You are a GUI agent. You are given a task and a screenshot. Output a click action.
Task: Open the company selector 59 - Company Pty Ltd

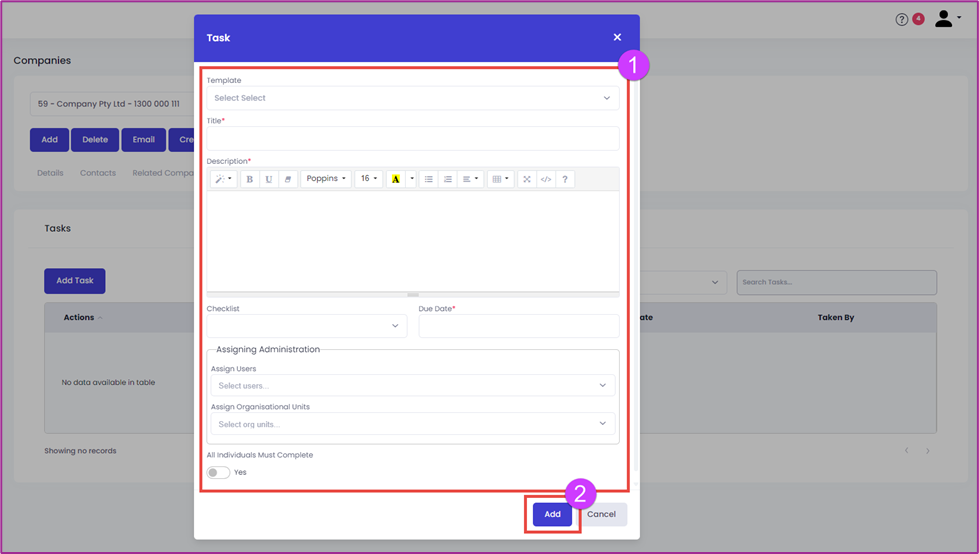(x=112, y=104)
